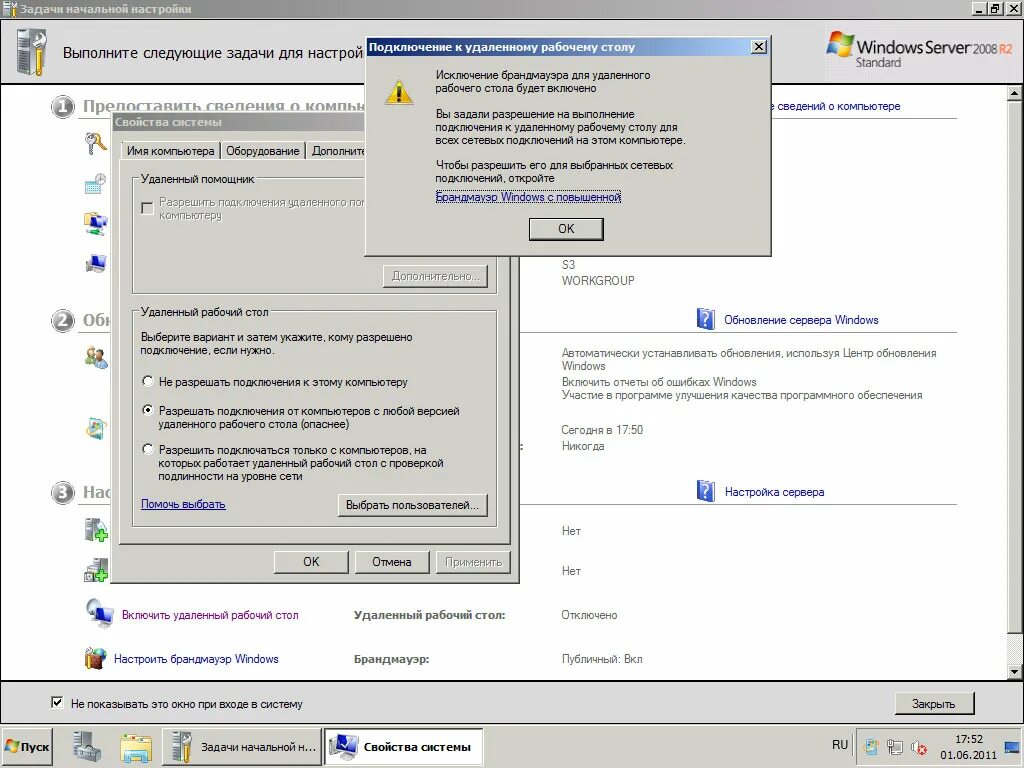Switch to the Computer Name tab
The width and height of the screenshot is (1024, 768).
[x=170, y=151]
